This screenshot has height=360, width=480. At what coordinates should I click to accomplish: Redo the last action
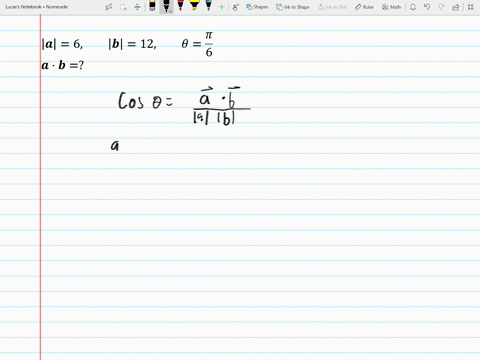coord(441,7)
